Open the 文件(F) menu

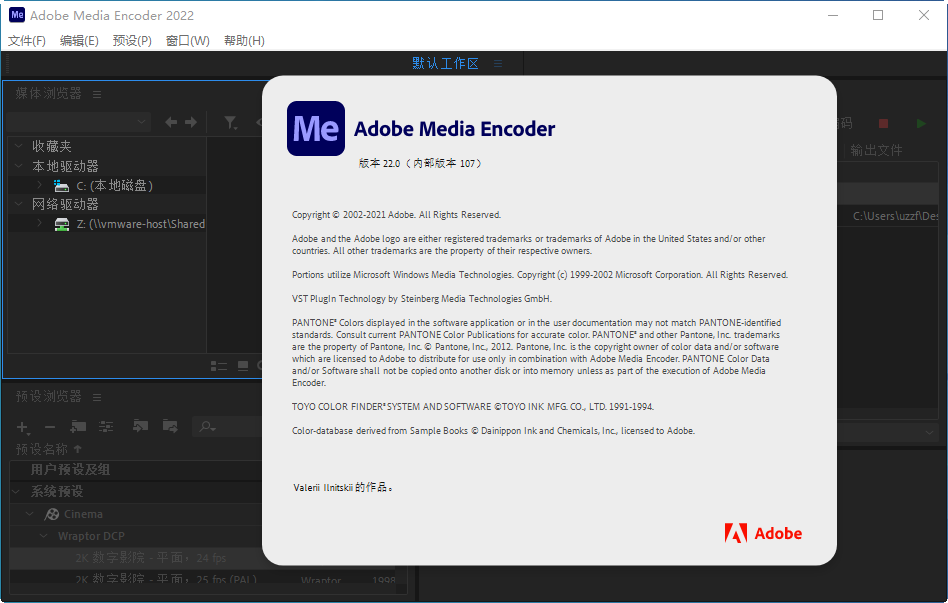(x=26, y=41)
